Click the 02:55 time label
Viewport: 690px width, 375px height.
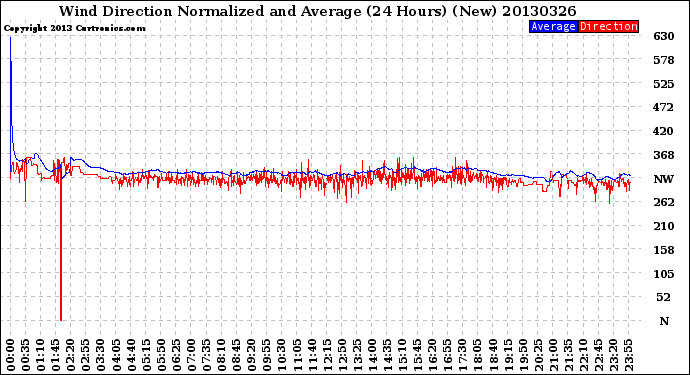tap(86, 355)
